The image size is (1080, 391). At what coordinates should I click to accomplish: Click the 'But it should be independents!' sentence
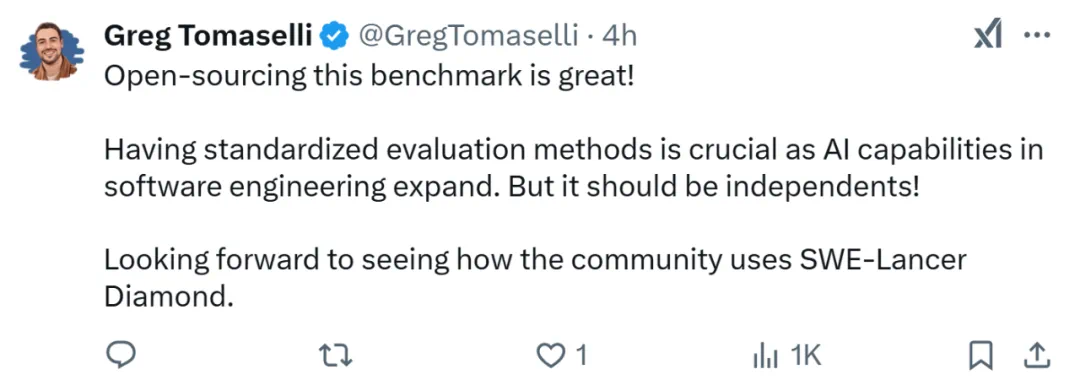(714, 187)
